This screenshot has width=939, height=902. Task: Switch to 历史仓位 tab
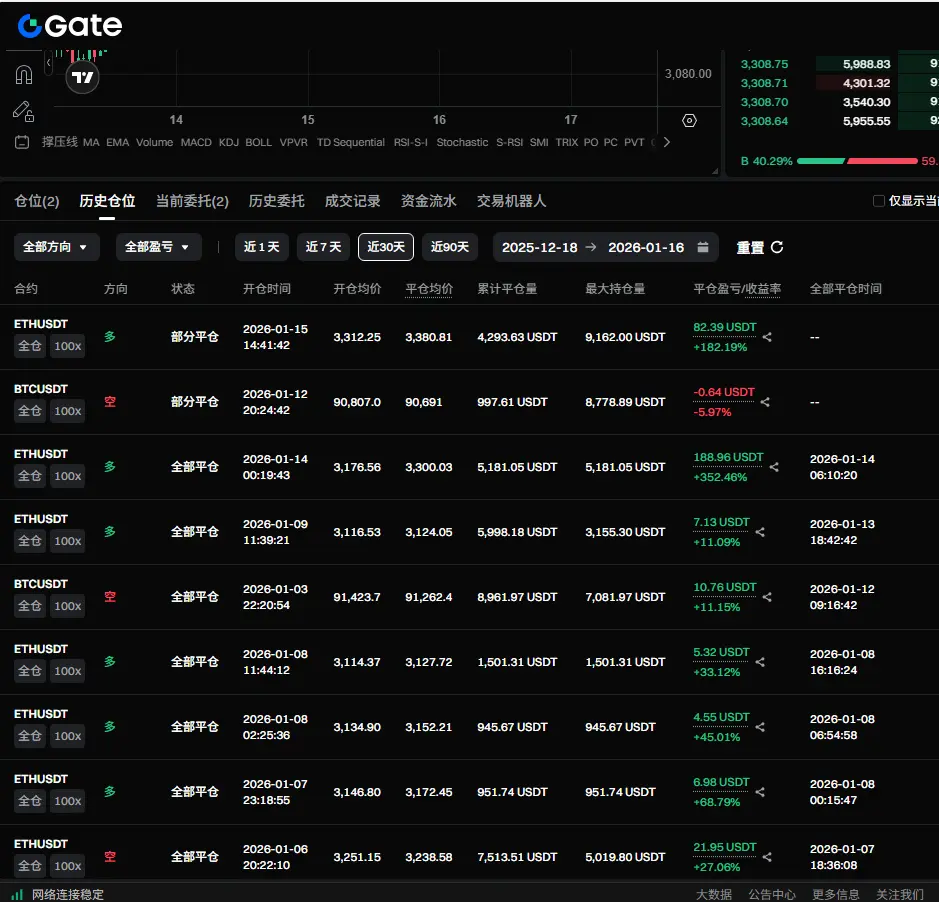(107, 201)
